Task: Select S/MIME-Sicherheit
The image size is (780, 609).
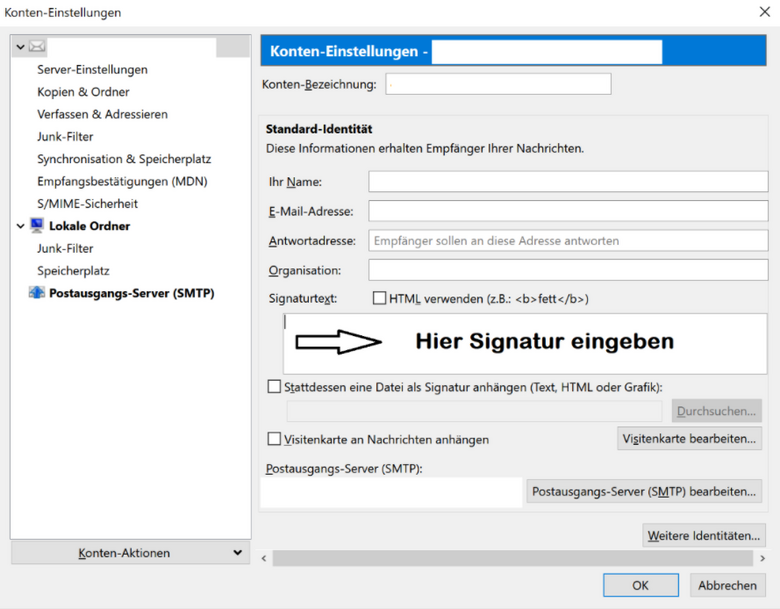Action: point(88,204)
